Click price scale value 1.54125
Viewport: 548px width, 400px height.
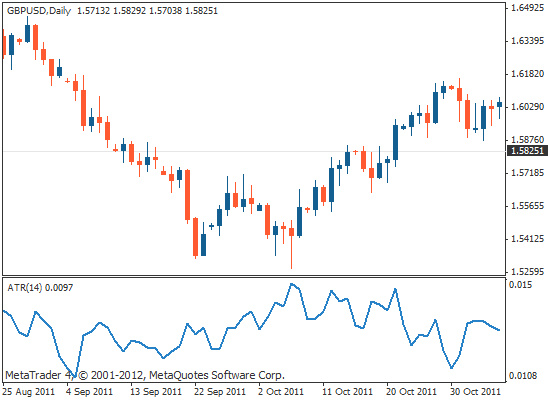pyautogui.click(x=527, y=239)
